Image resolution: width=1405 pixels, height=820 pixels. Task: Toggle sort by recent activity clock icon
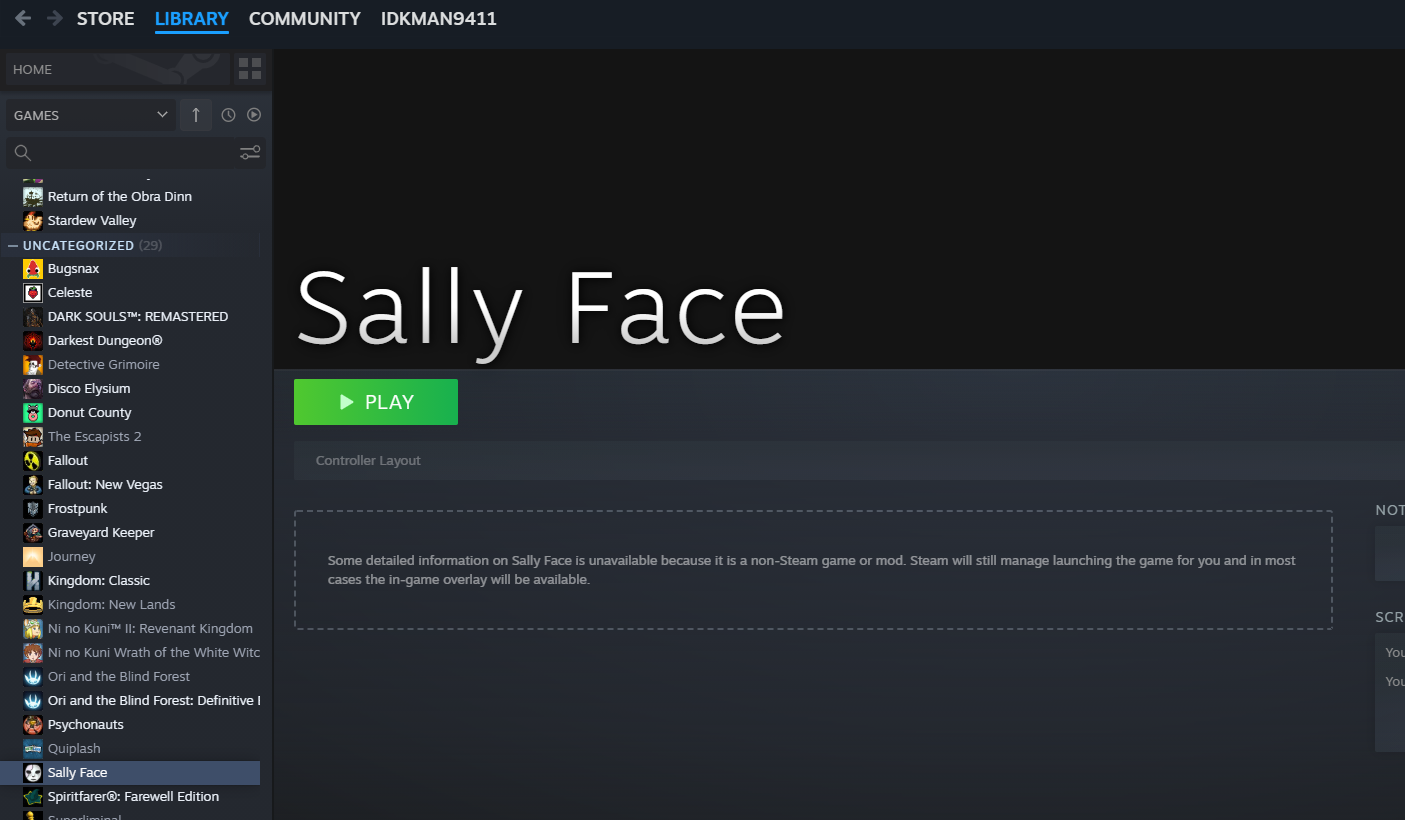tap(228, 115)
